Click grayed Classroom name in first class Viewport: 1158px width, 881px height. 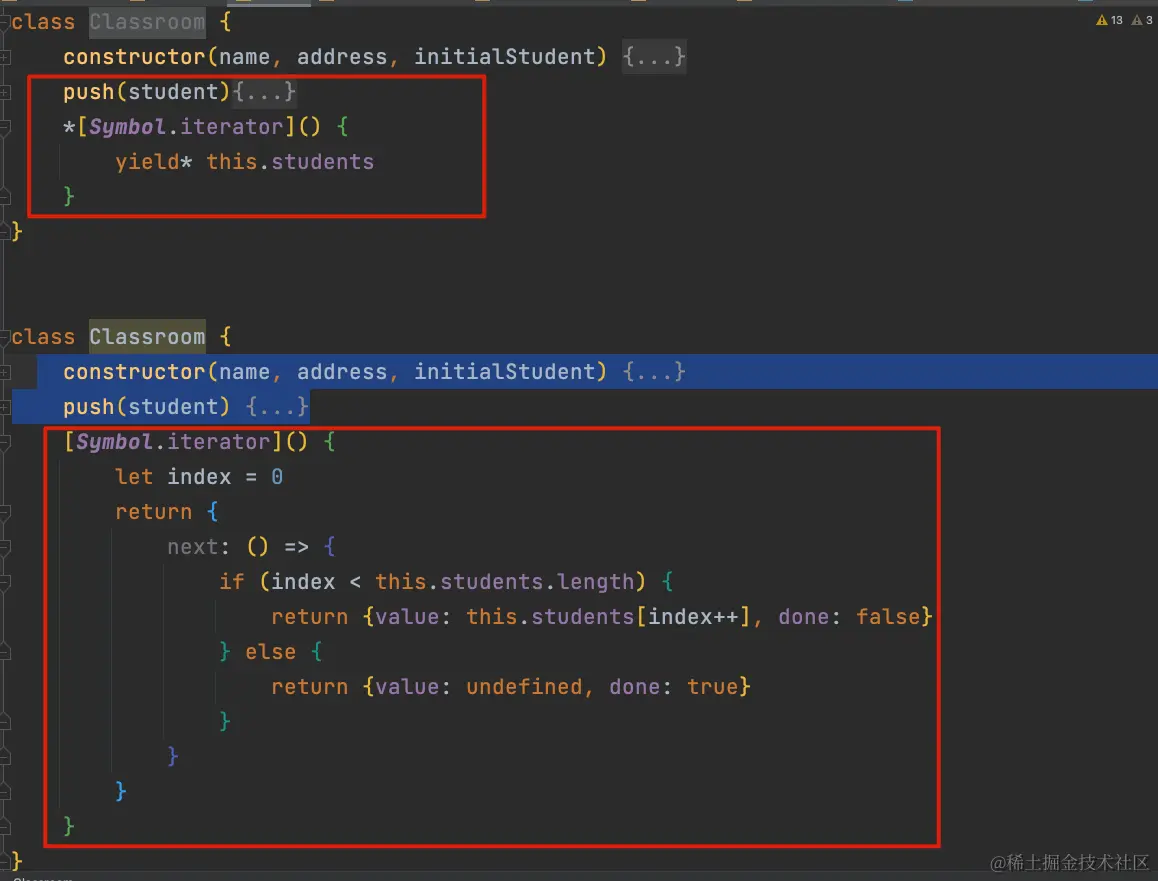click(x=148, y=22)
